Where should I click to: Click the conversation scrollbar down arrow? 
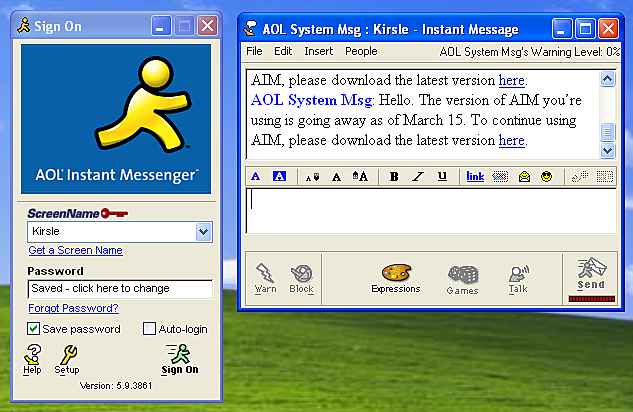[608, 151]
